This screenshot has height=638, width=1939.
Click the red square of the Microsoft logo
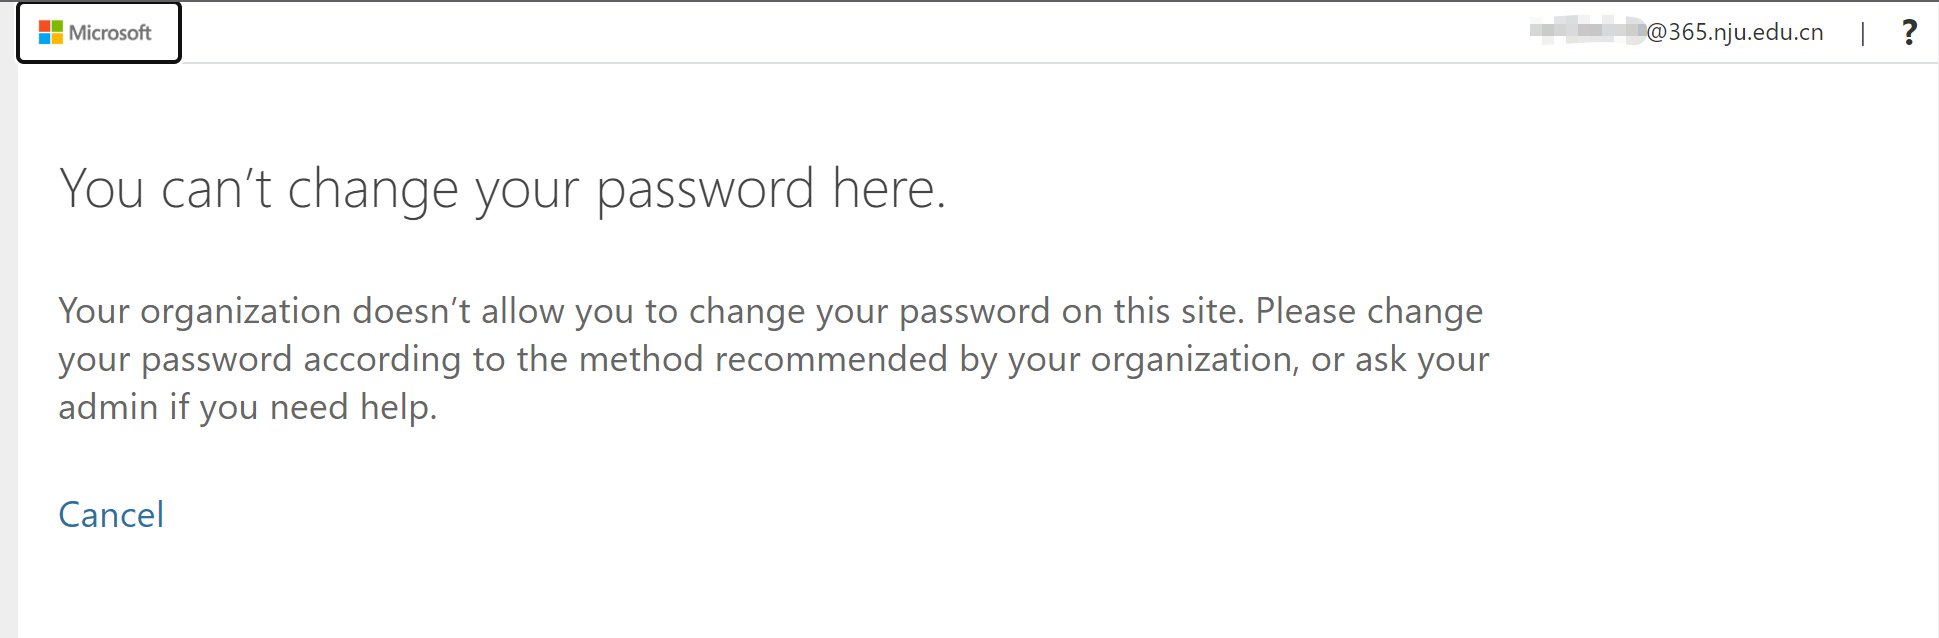tap(44, 26)
